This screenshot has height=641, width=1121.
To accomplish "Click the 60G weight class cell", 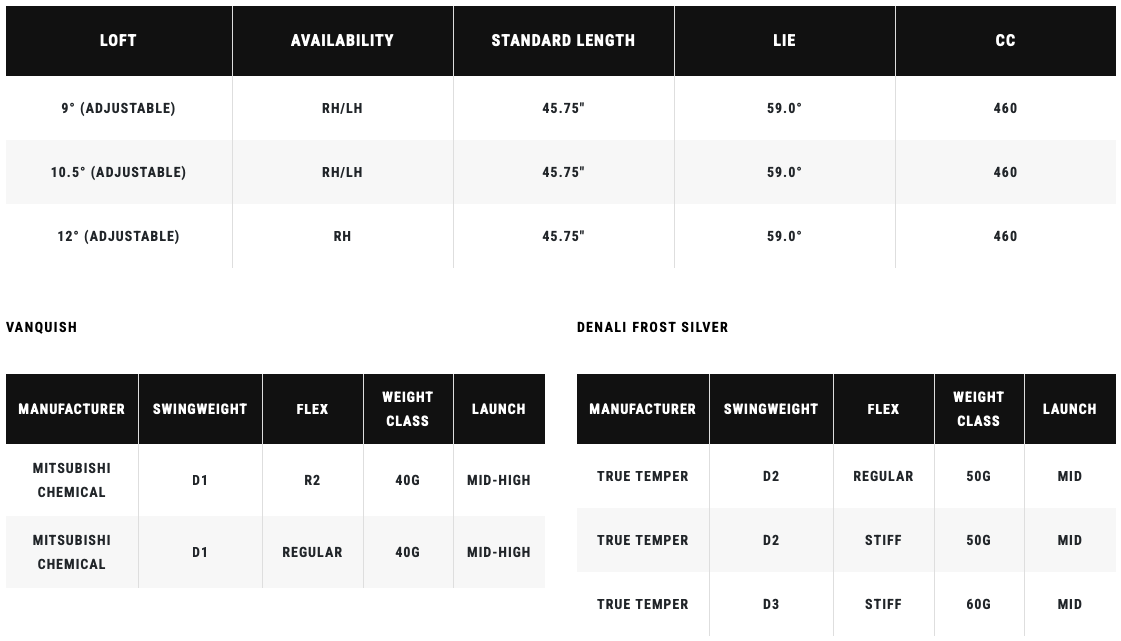I will pos(979,605).
